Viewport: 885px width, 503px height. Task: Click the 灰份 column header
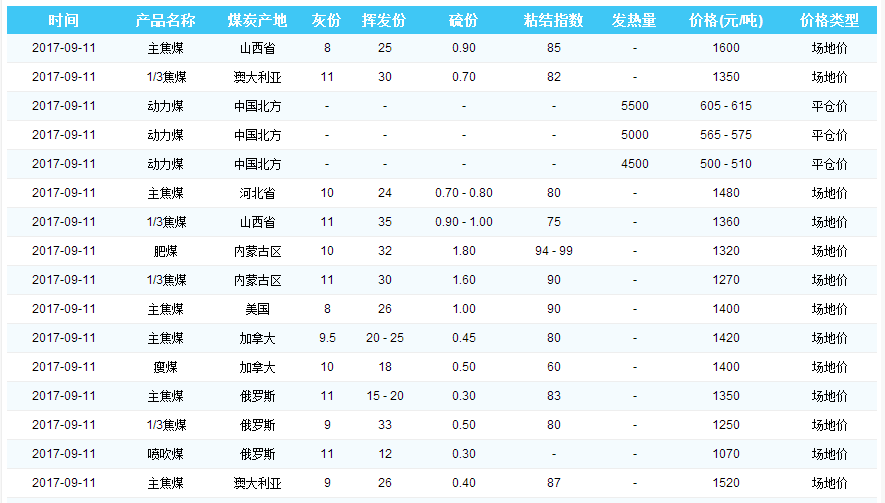[326, 21]
